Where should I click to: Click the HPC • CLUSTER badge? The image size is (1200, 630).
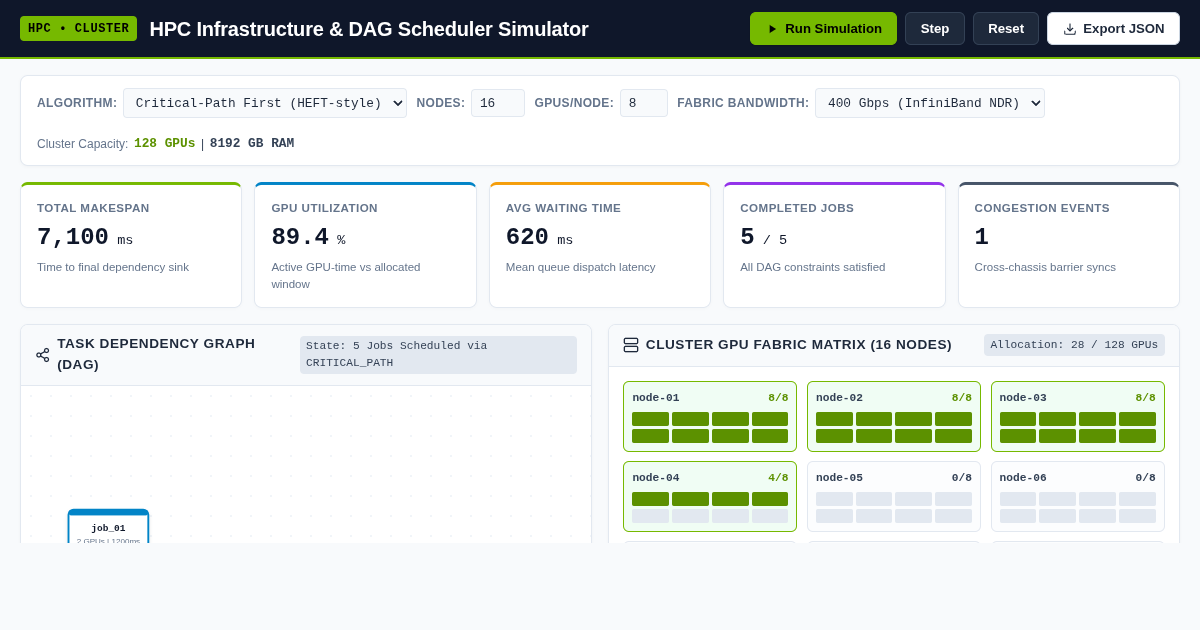tap(78, 28)
